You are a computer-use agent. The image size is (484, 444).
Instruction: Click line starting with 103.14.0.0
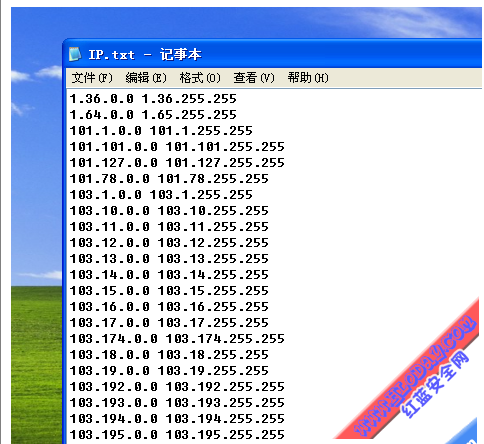169,275
